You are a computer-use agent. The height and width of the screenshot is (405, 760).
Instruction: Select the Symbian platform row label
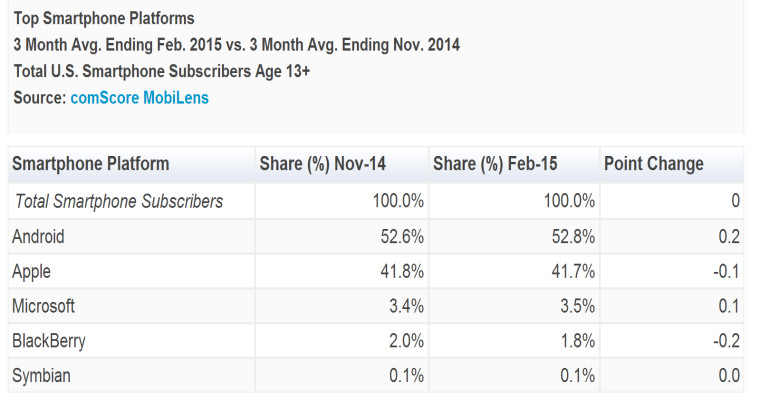coord(42,376)
